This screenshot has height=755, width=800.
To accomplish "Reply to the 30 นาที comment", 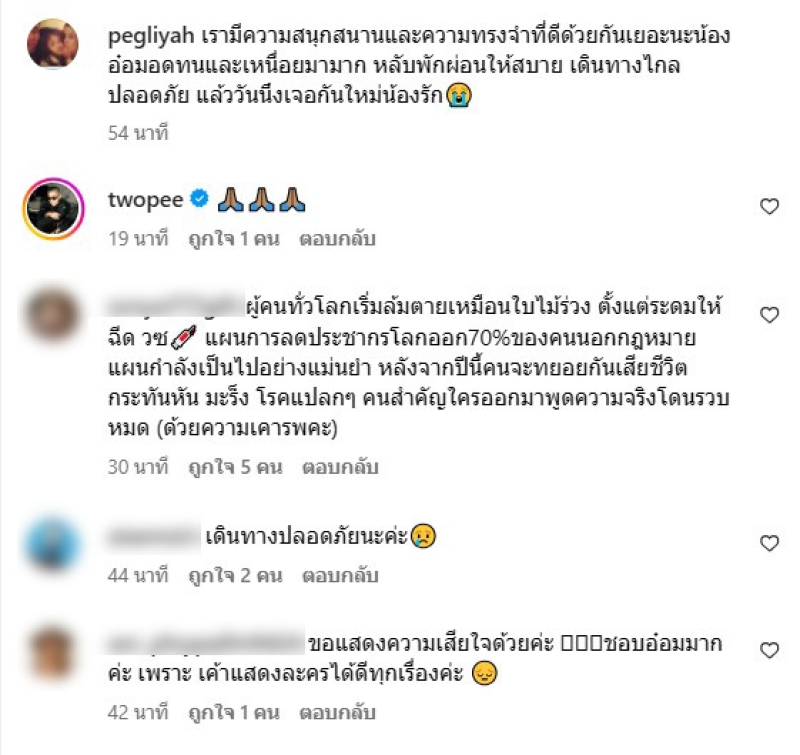I will (x=340, y=467).
